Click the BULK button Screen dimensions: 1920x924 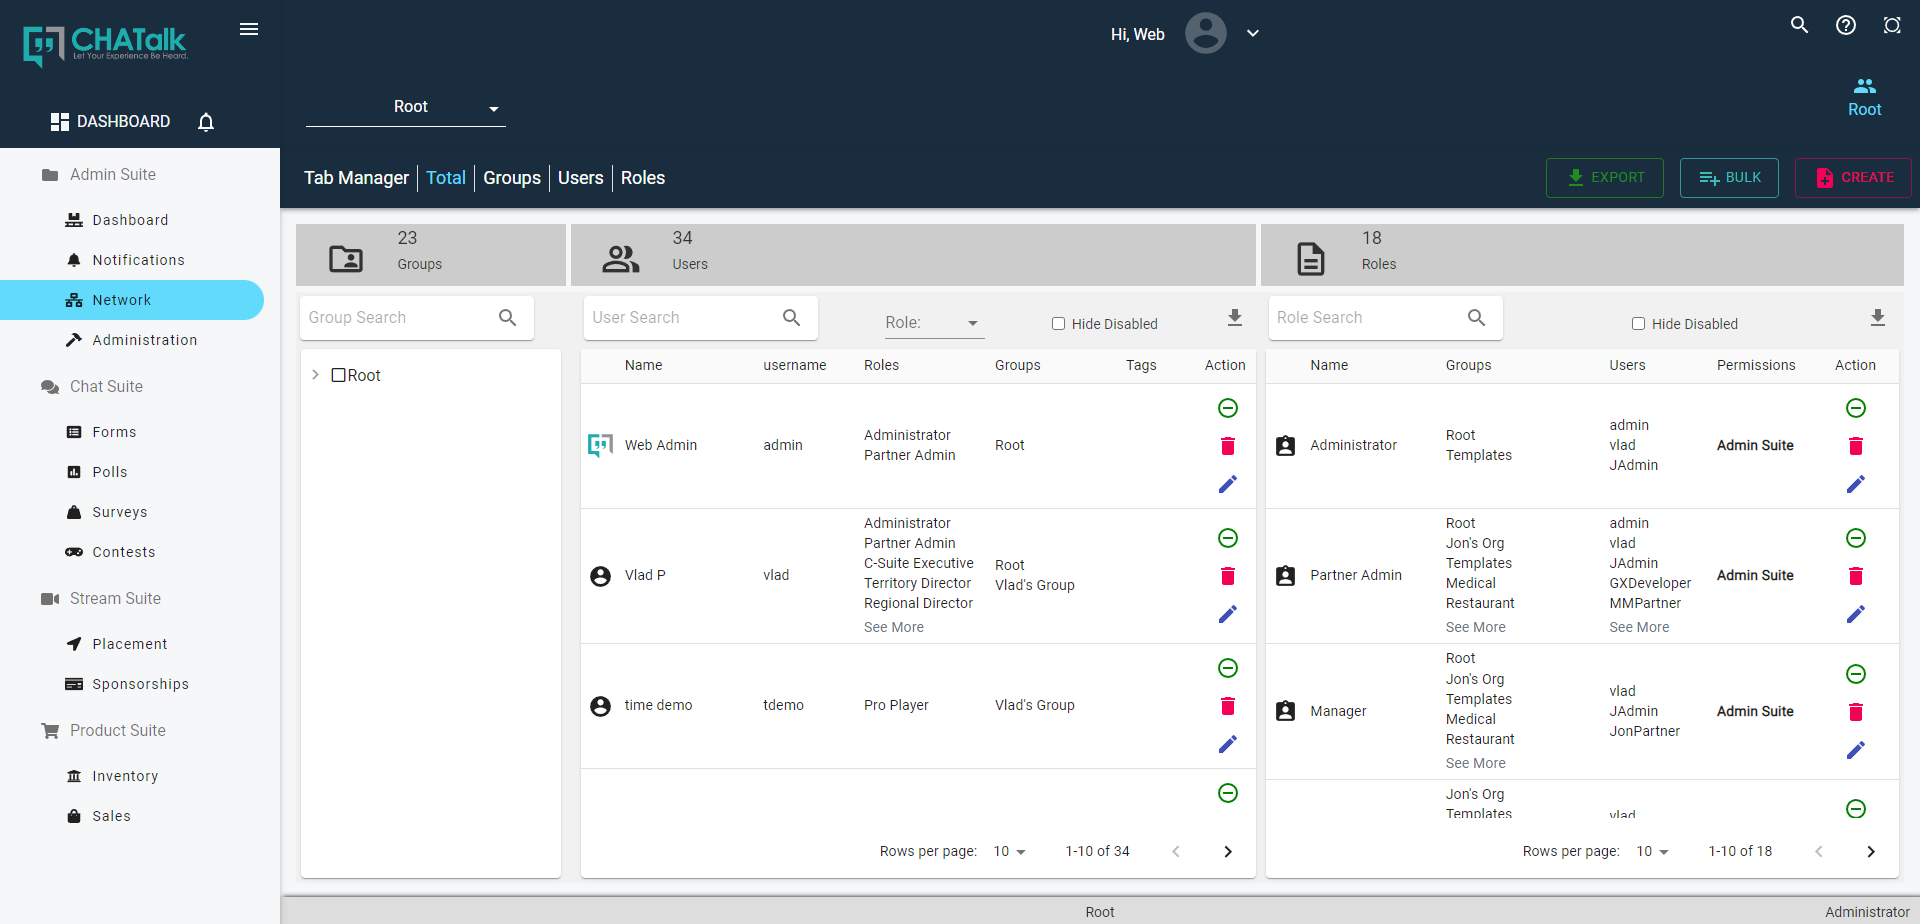tap(1729, 178)
